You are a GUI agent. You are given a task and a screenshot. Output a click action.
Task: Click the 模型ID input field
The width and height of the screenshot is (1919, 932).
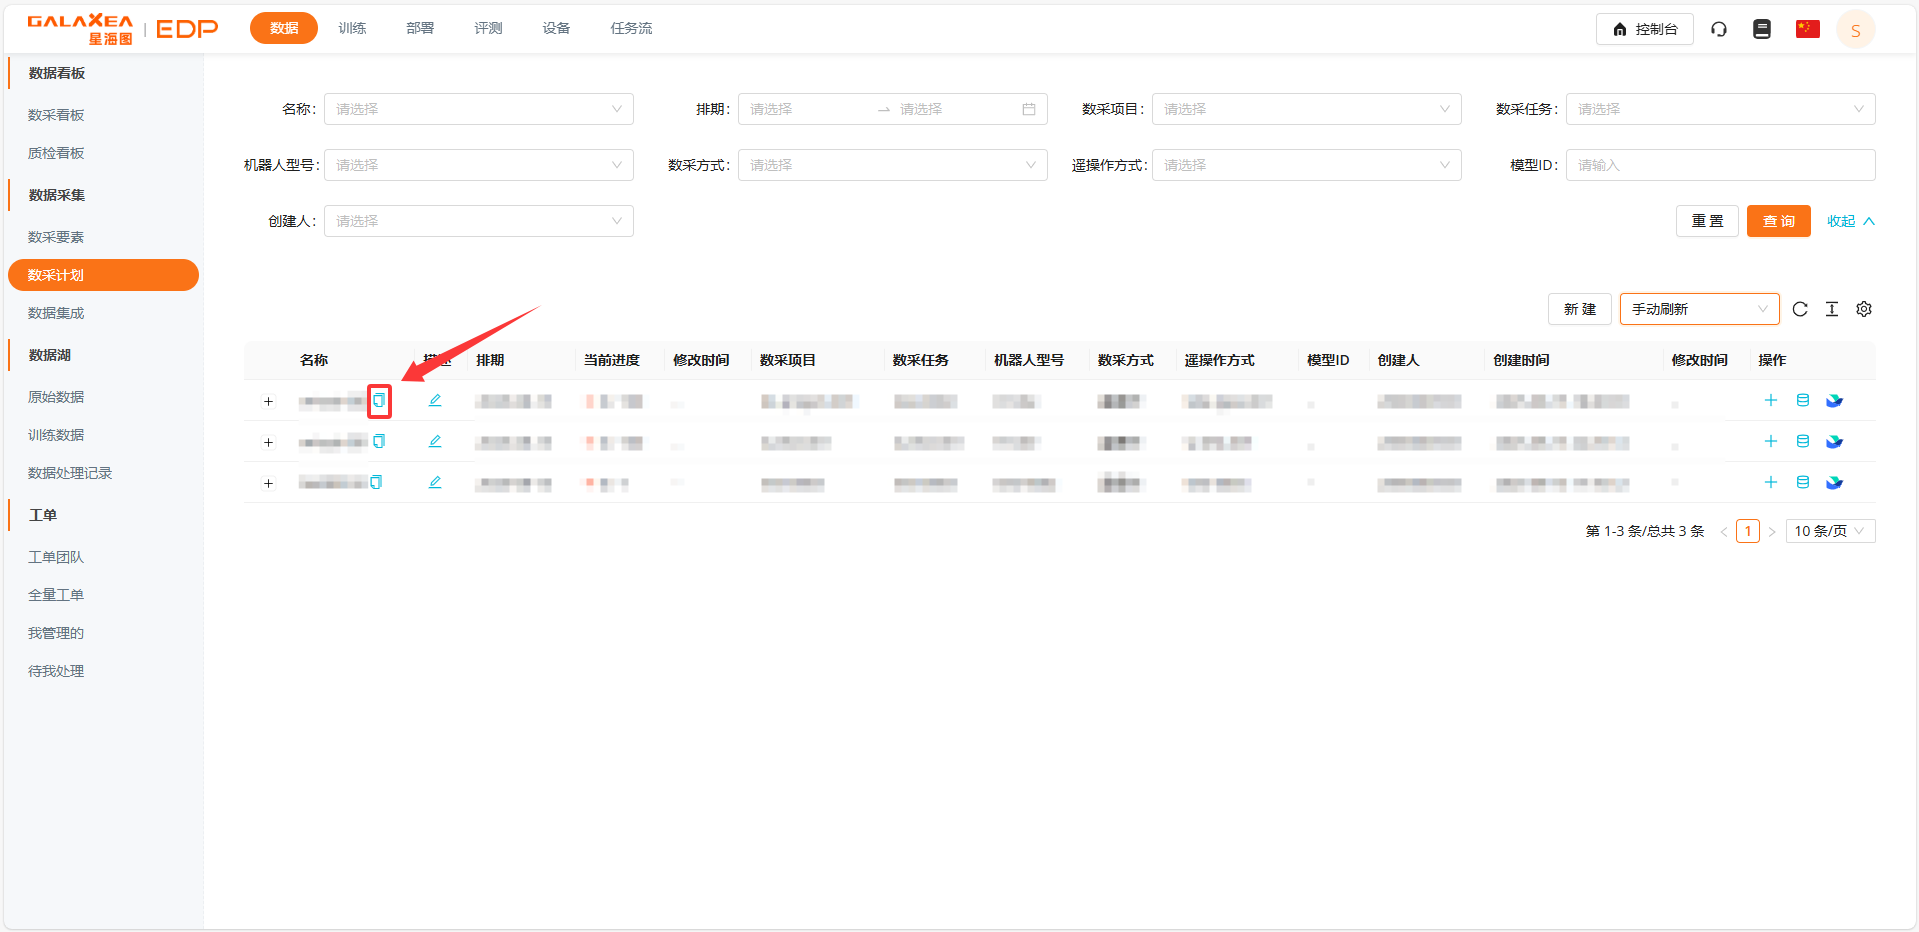[x=1720, y=165]
